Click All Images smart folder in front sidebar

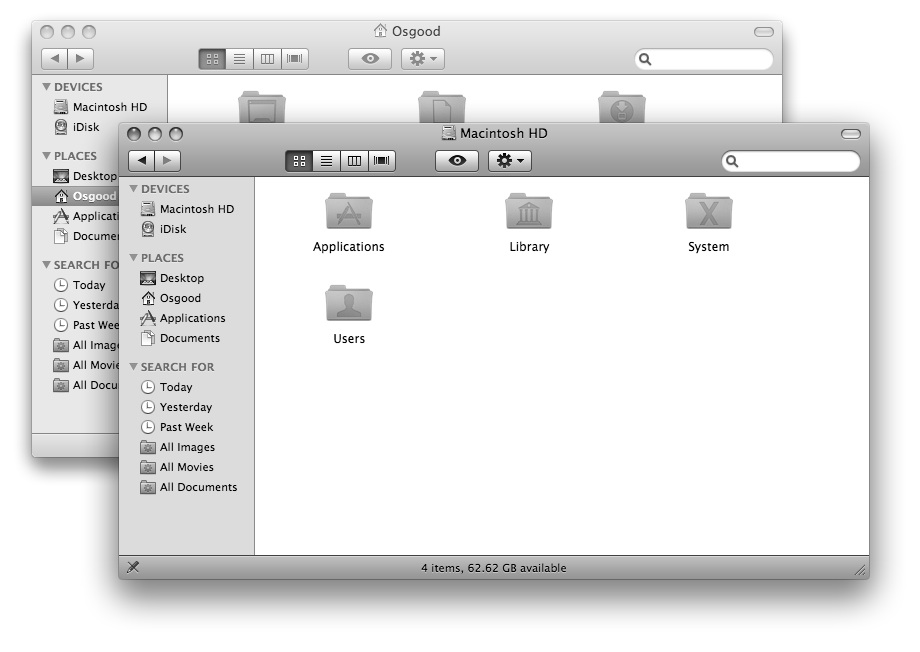(187, 447)
